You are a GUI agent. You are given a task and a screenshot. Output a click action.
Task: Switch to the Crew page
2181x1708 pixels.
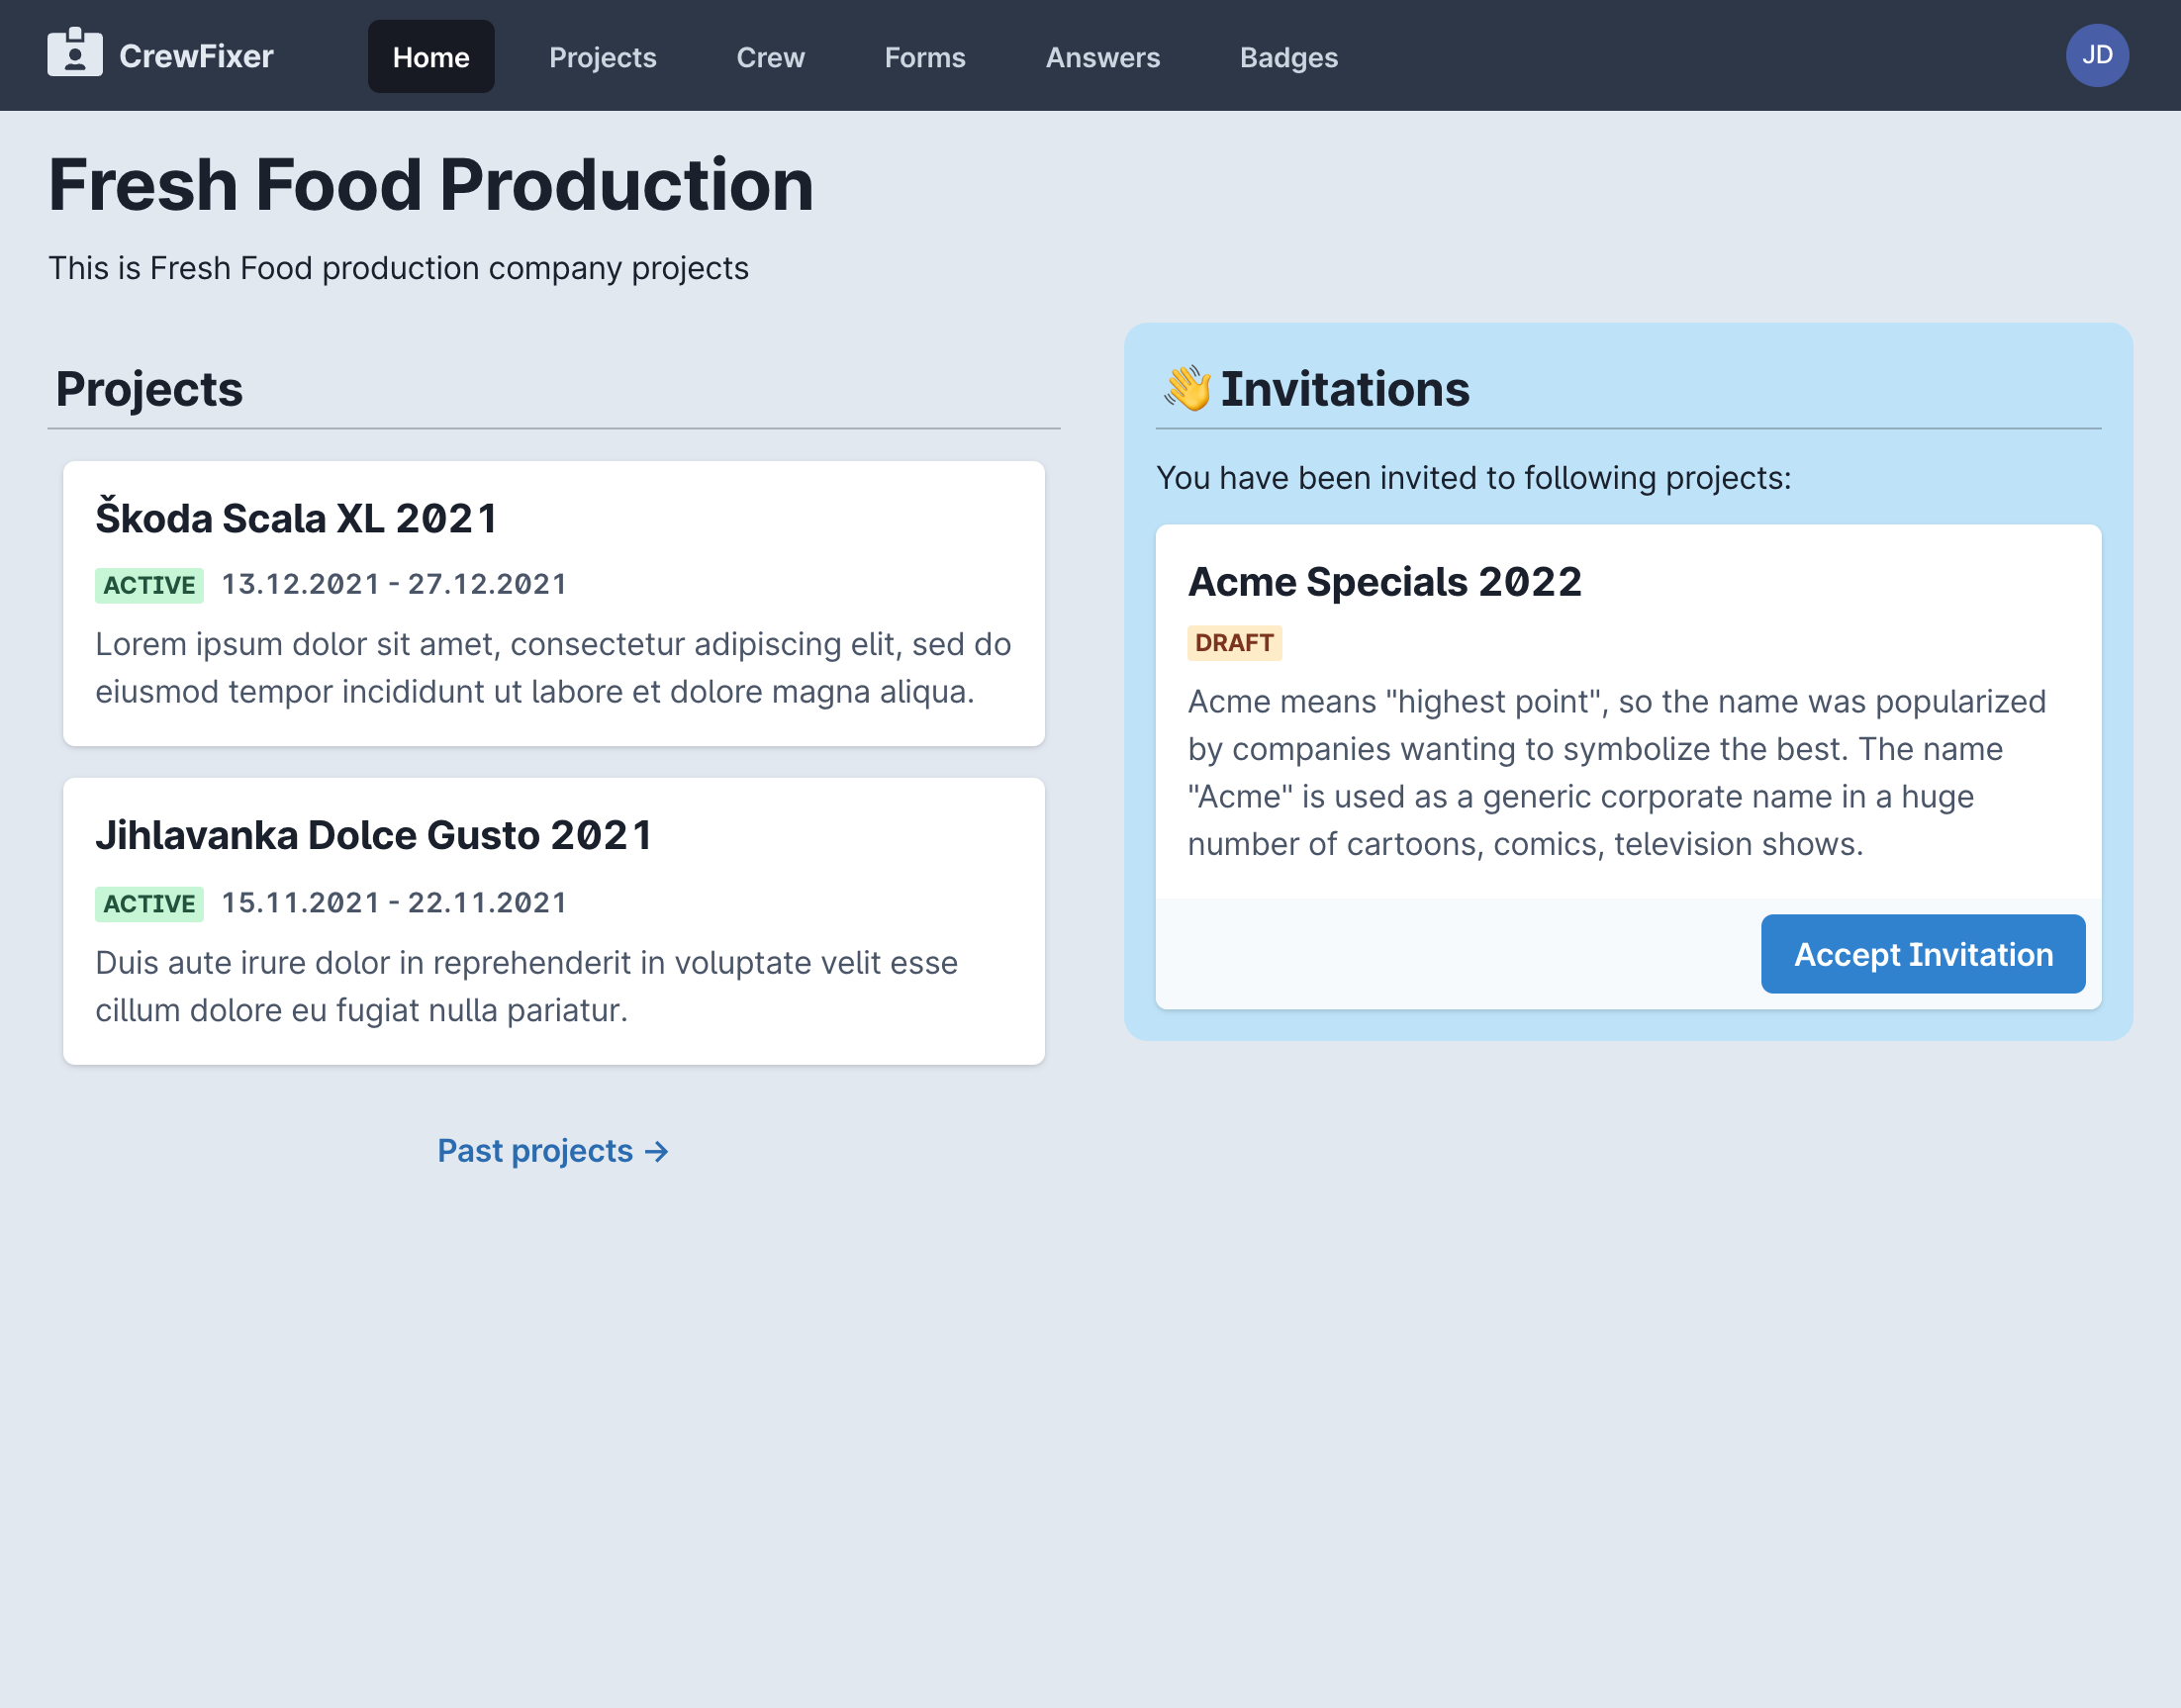click(x=770, y=57)
